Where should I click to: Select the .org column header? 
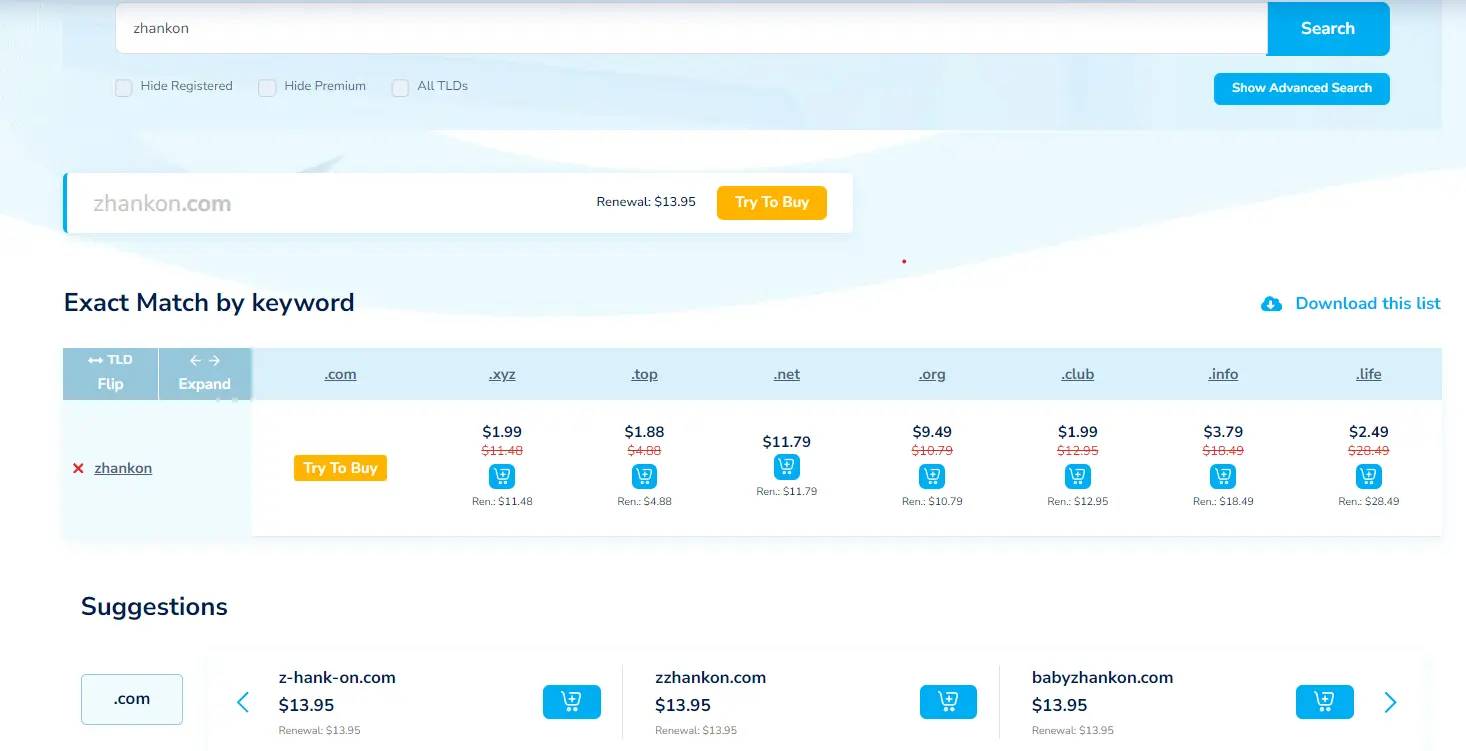coord(931,374)
